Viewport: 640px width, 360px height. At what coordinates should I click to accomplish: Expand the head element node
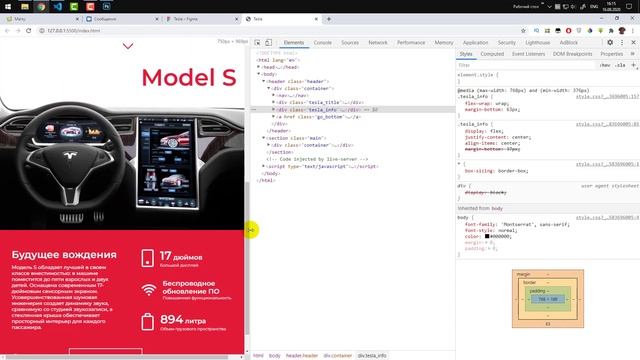coord(258,67)
